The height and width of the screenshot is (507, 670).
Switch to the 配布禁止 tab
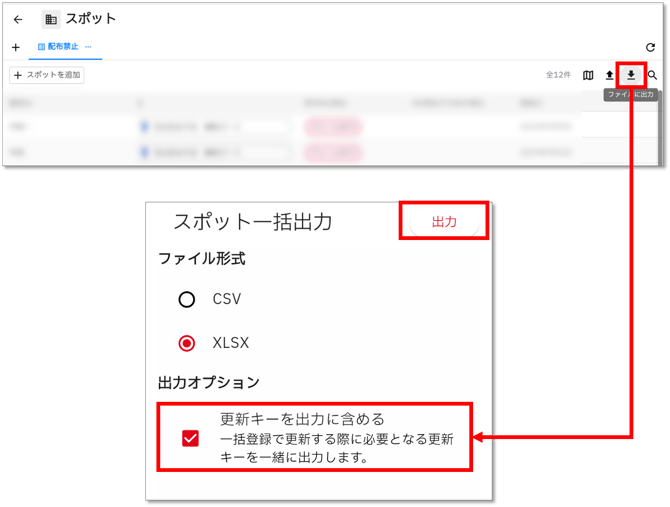pos(63,47)
